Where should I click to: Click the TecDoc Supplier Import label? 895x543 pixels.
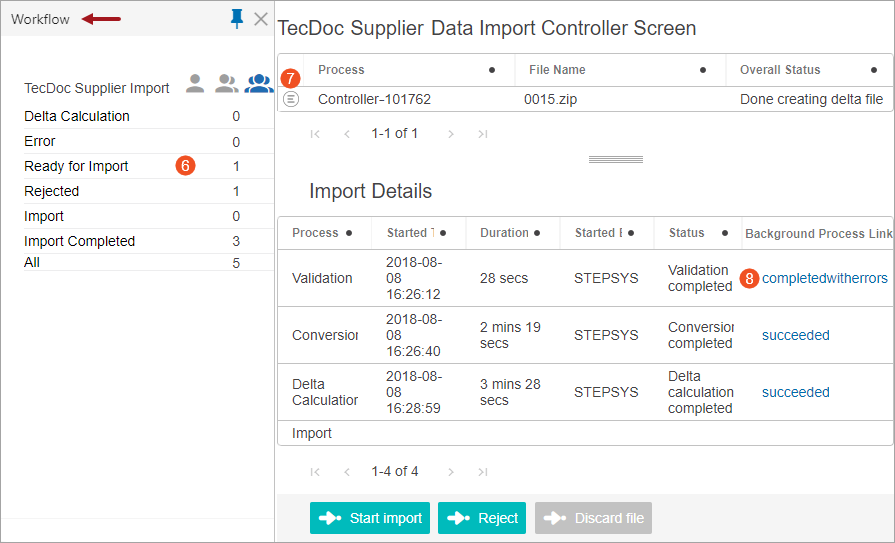pyautogui.click(x=96, y=88)
